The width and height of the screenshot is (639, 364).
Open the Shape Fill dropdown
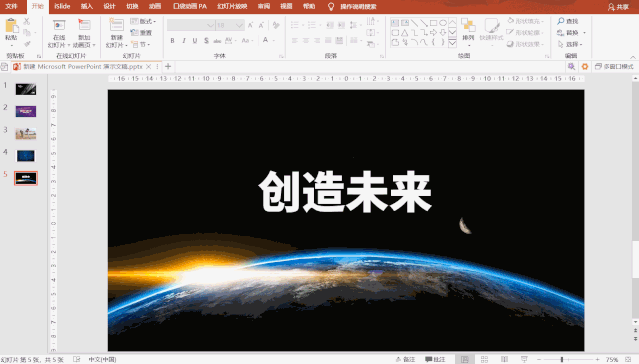click(x=526, y=21)
